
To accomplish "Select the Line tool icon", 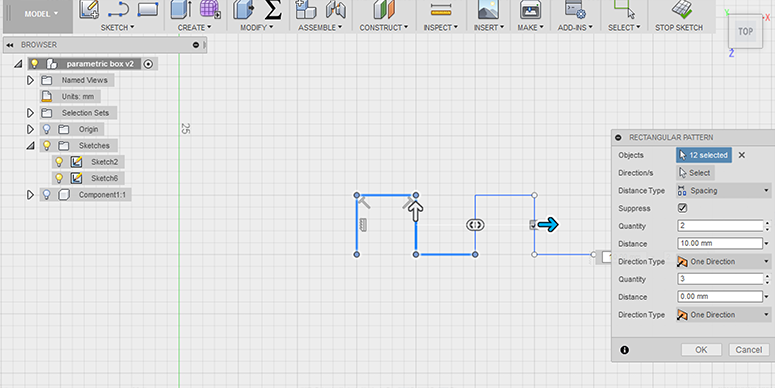I will click(x=118, y=9).
